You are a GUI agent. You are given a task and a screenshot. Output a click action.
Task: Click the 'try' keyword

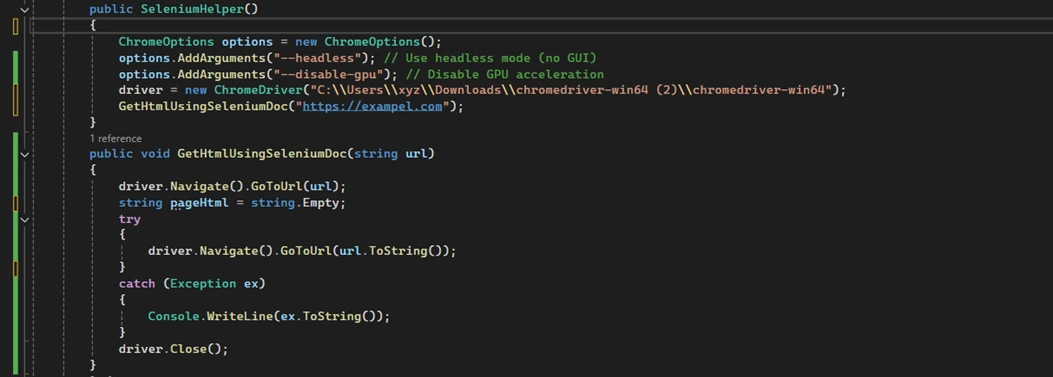point(130,219)
